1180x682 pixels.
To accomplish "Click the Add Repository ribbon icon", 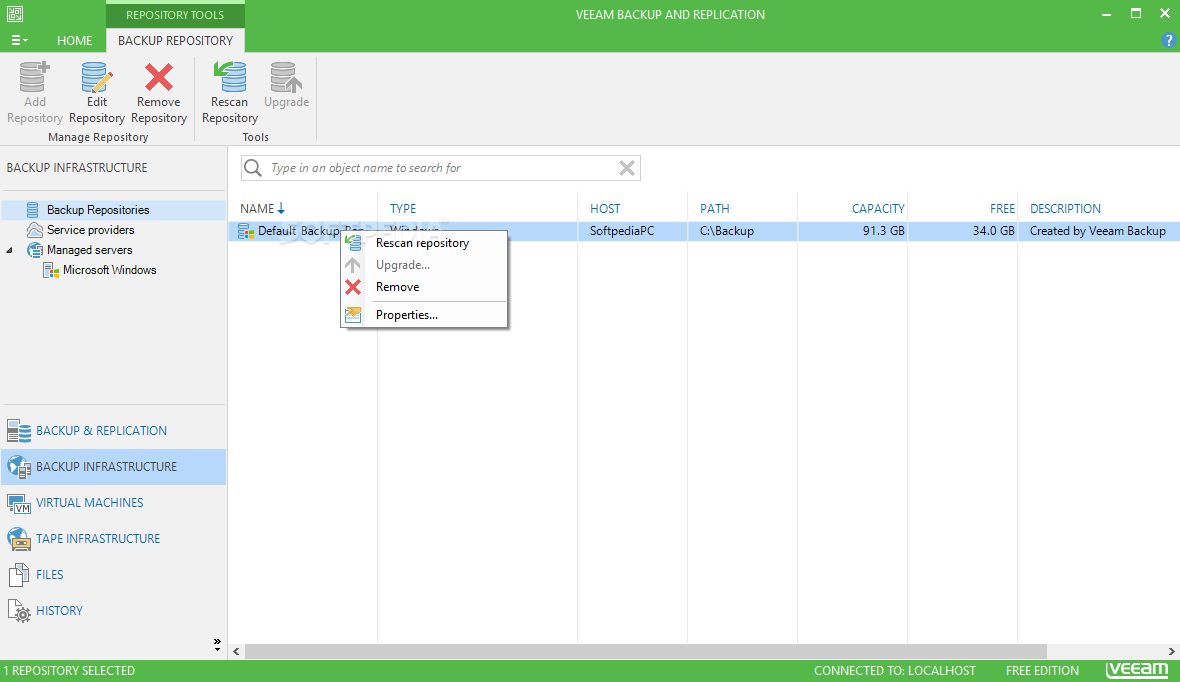I will click(34, 77).
